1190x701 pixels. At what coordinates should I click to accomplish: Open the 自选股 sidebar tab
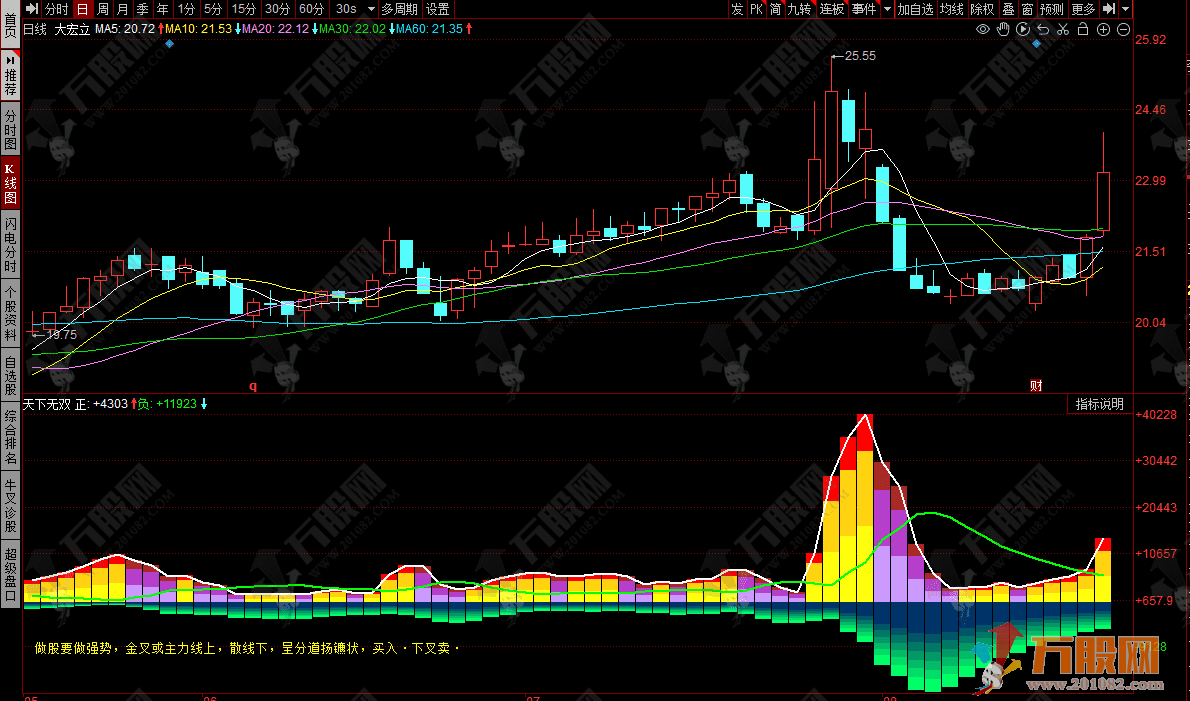pyautogui.click(x=11, y=376)
